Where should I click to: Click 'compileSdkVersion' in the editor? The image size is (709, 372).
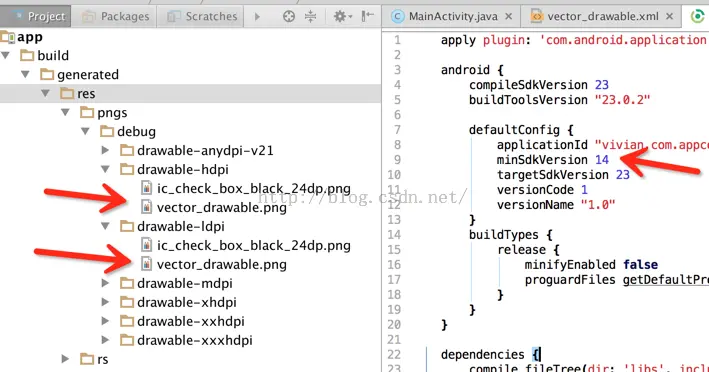tap(528, 85)
